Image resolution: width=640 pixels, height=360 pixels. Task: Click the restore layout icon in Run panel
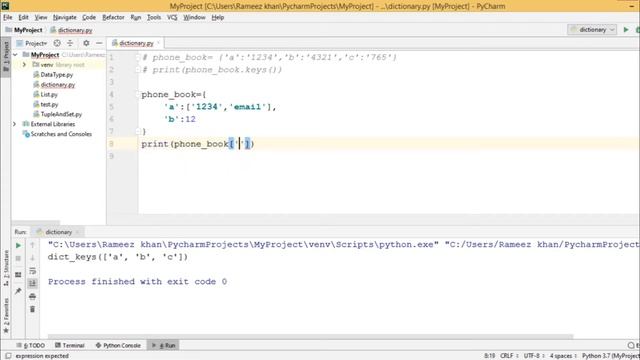[18, 275]
